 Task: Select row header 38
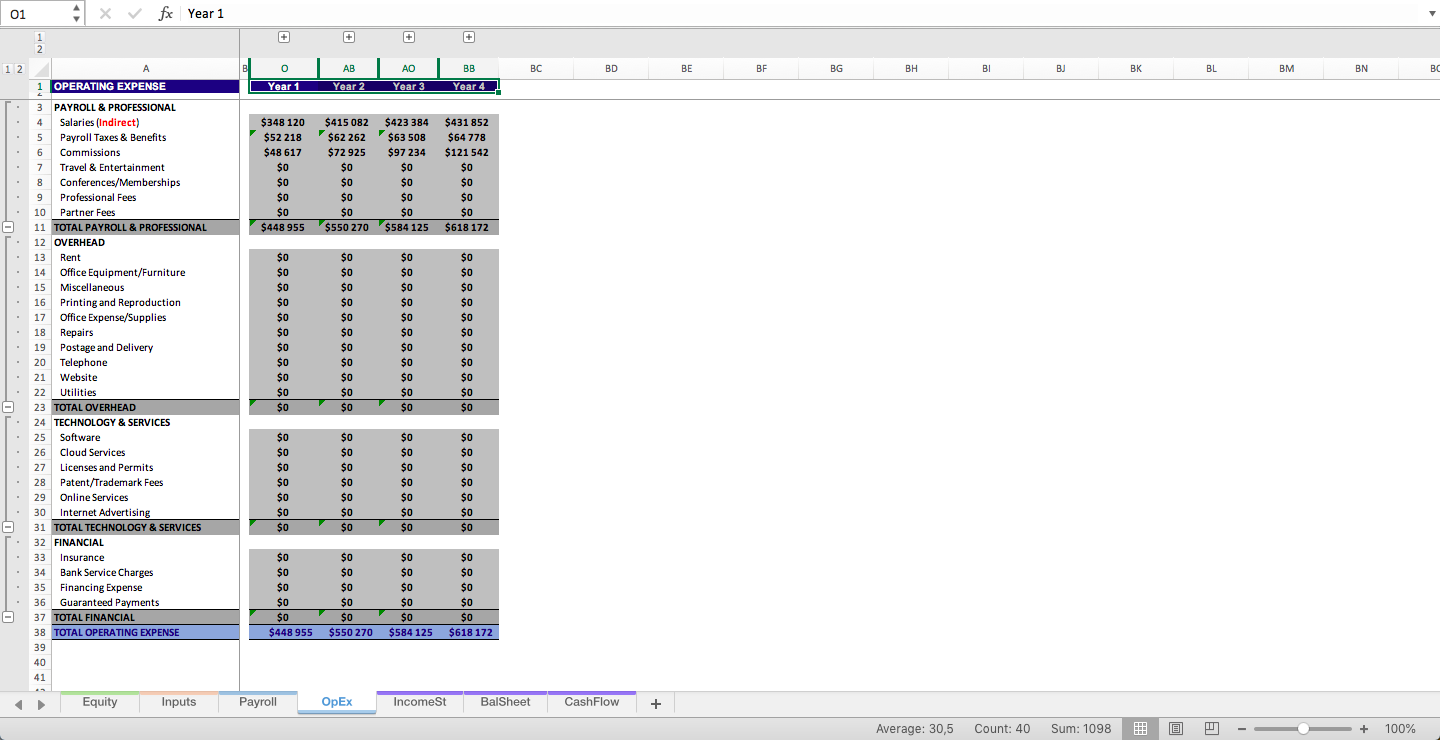(x=40, y=632)
